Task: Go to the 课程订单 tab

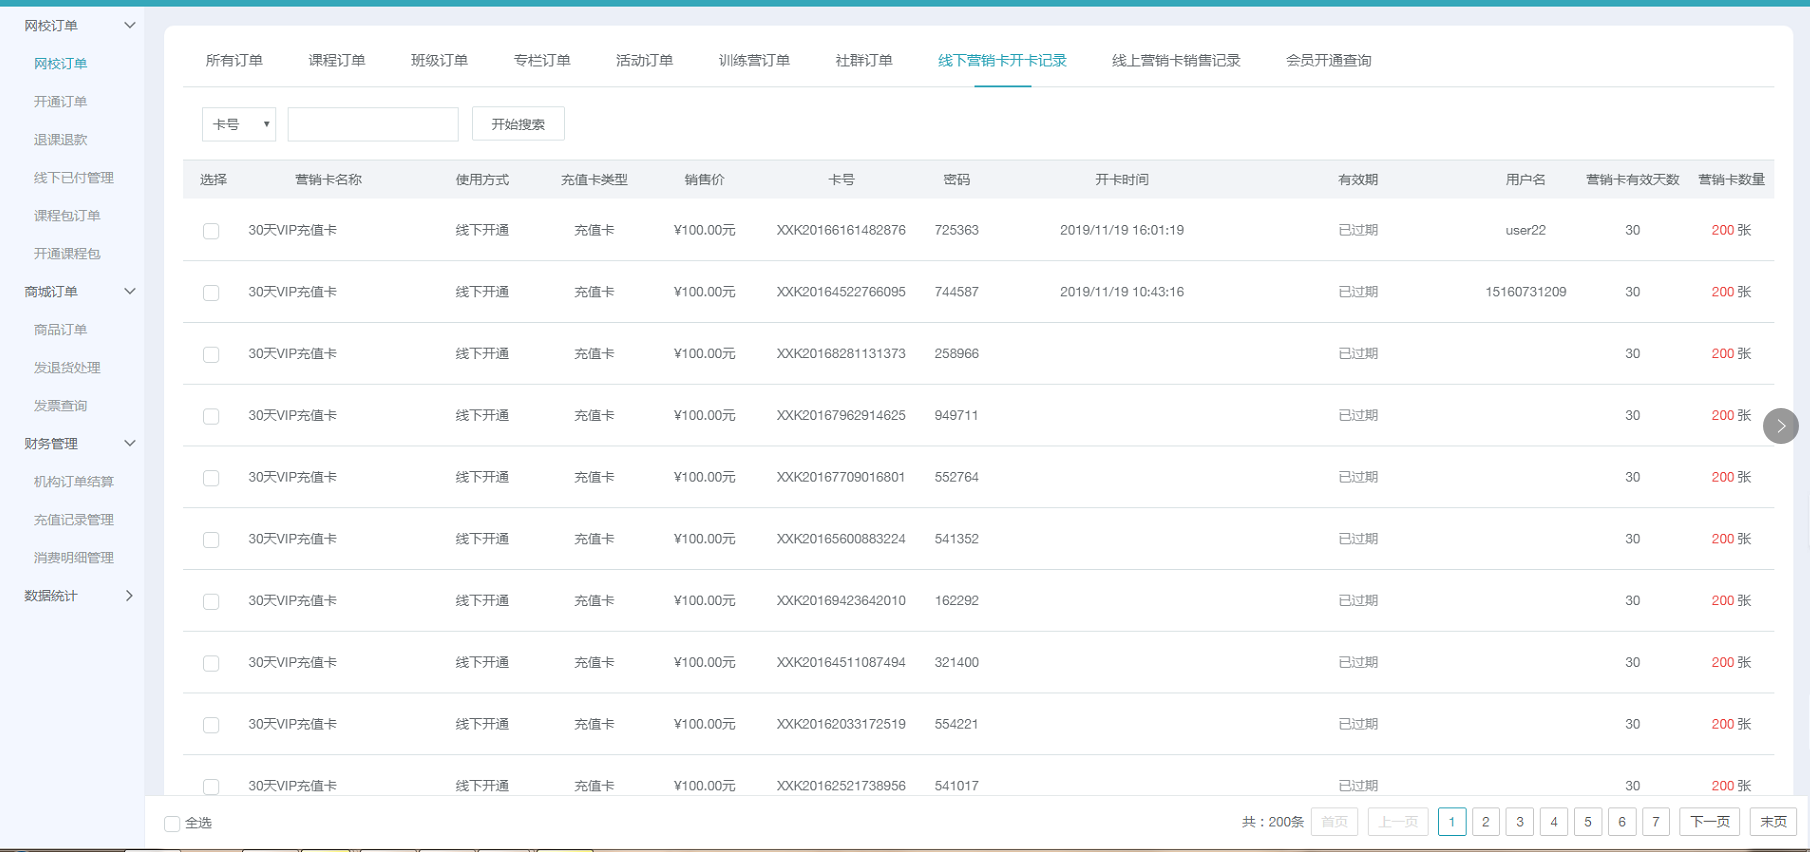Action: [x=337, y=61]
